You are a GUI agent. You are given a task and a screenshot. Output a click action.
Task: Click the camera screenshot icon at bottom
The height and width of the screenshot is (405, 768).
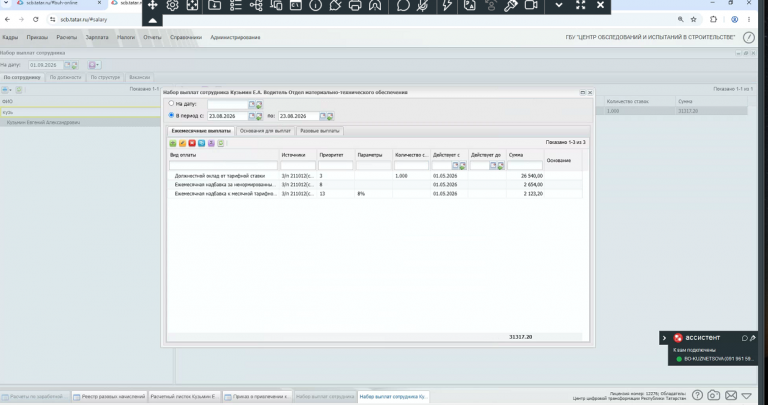point(714,395)
